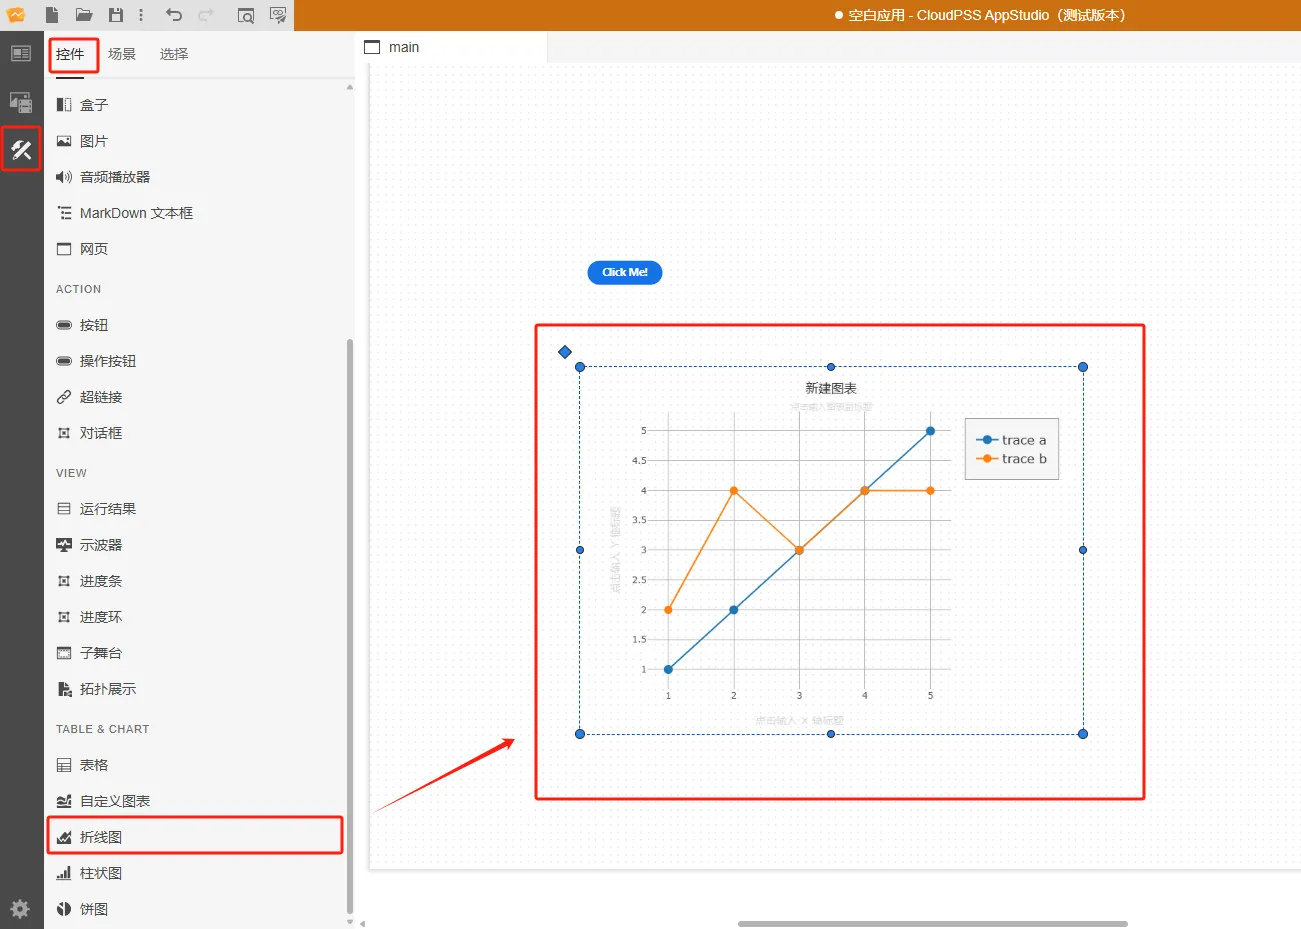Switch to the 选择 tab
Viewport: 1301px width, 929px height.
point(174,54)
